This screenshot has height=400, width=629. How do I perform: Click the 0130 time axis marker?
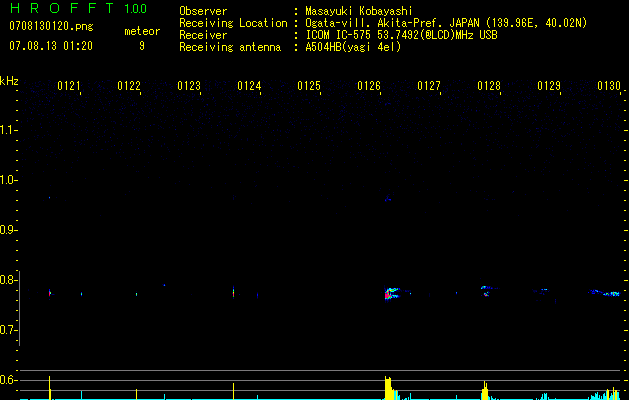click(609, 86)
